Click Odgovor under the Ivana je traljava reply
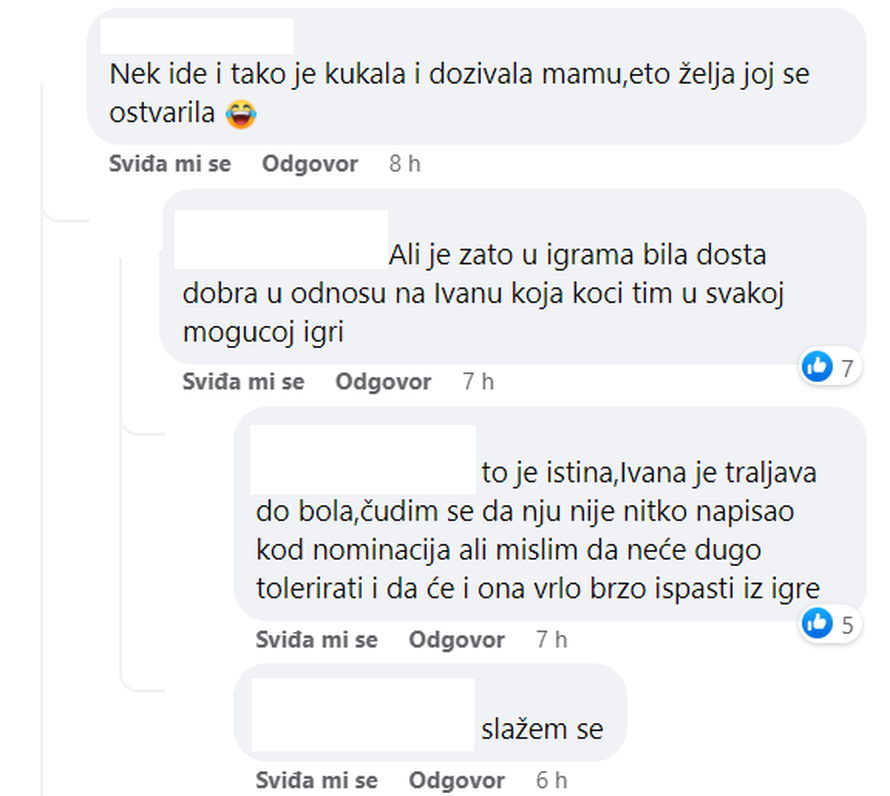 pyautogui.click(x=456, y=639)
